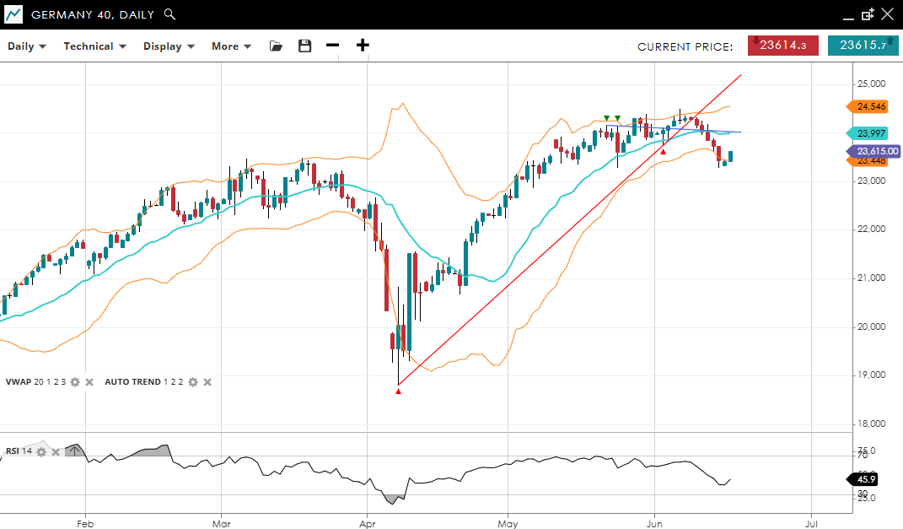Open AUTO TREND settings gear
Image resolution: width=903 pixels, height=529 pixels.
click(x=193, y=382)
